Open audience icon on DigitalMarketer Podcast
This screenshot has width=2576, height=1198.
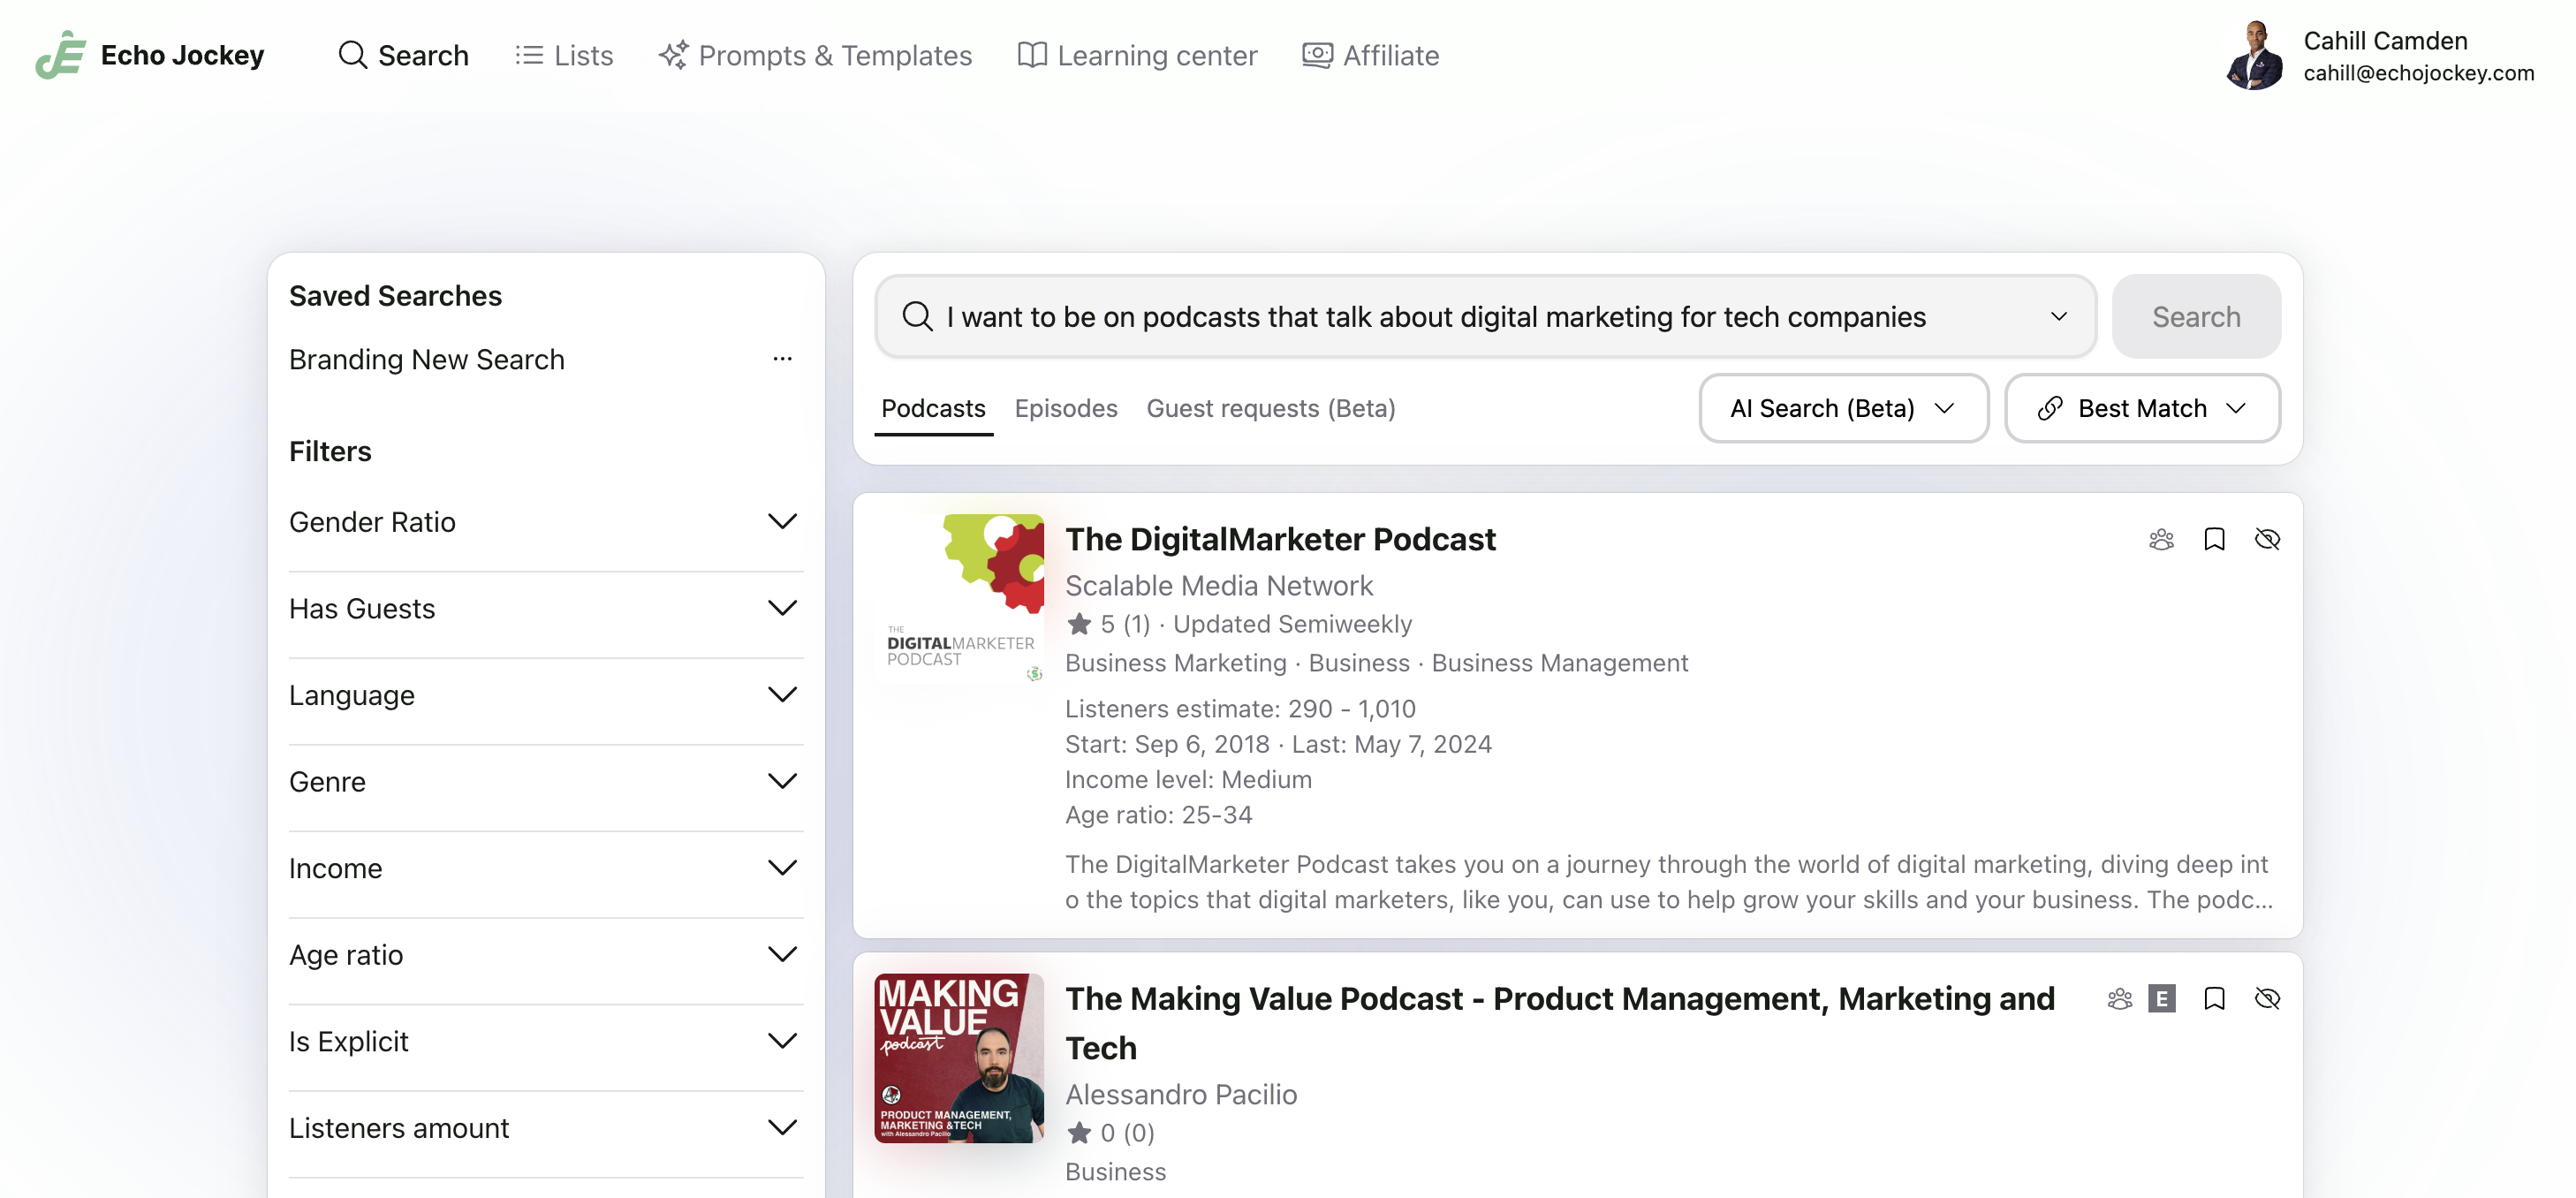[2161, 540]
